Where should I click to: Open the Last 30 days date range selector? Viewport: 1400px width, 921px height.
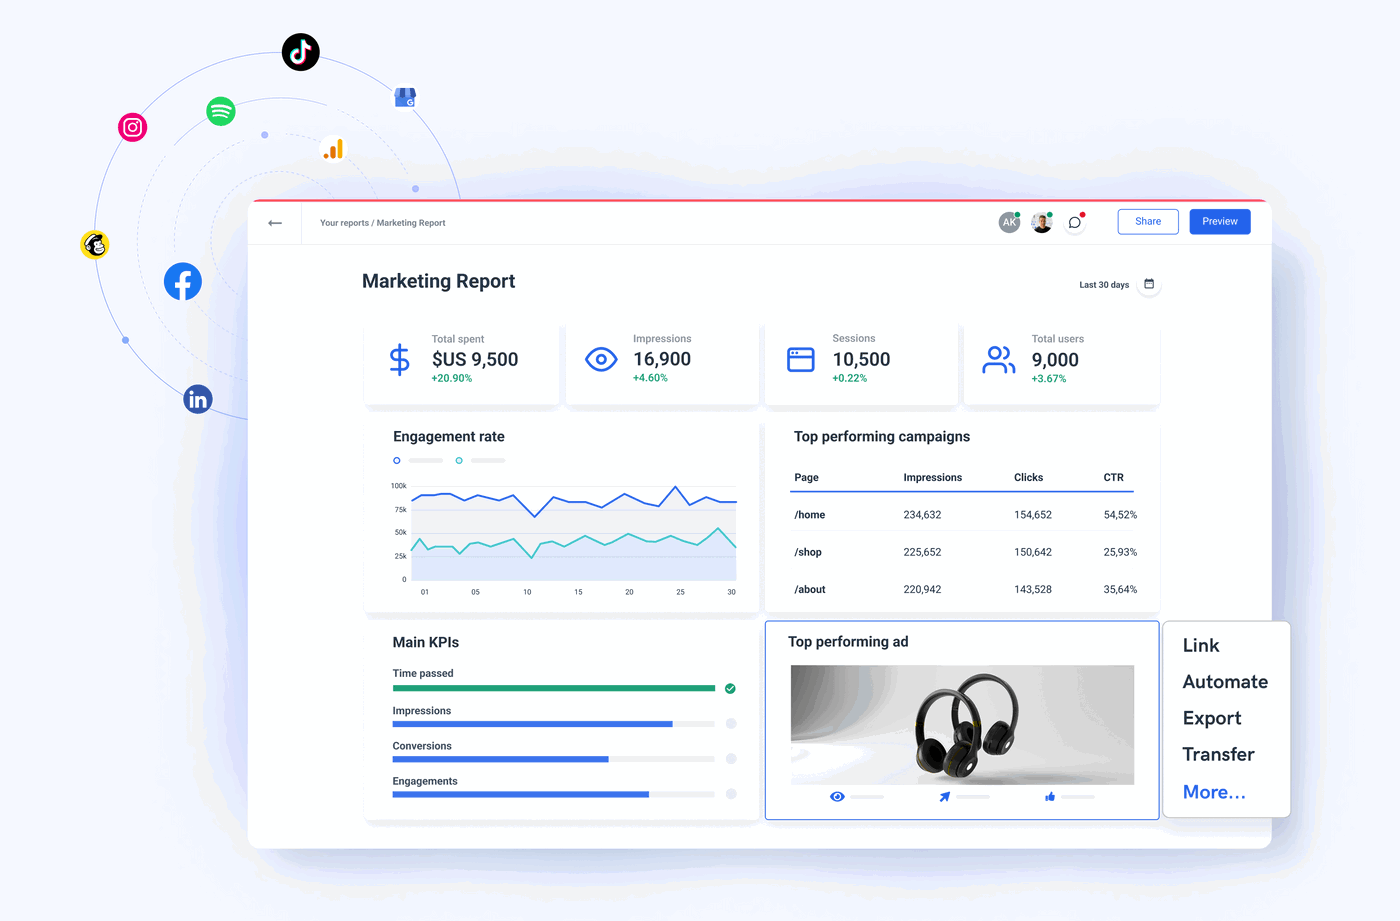click(x=1103, y=284)
